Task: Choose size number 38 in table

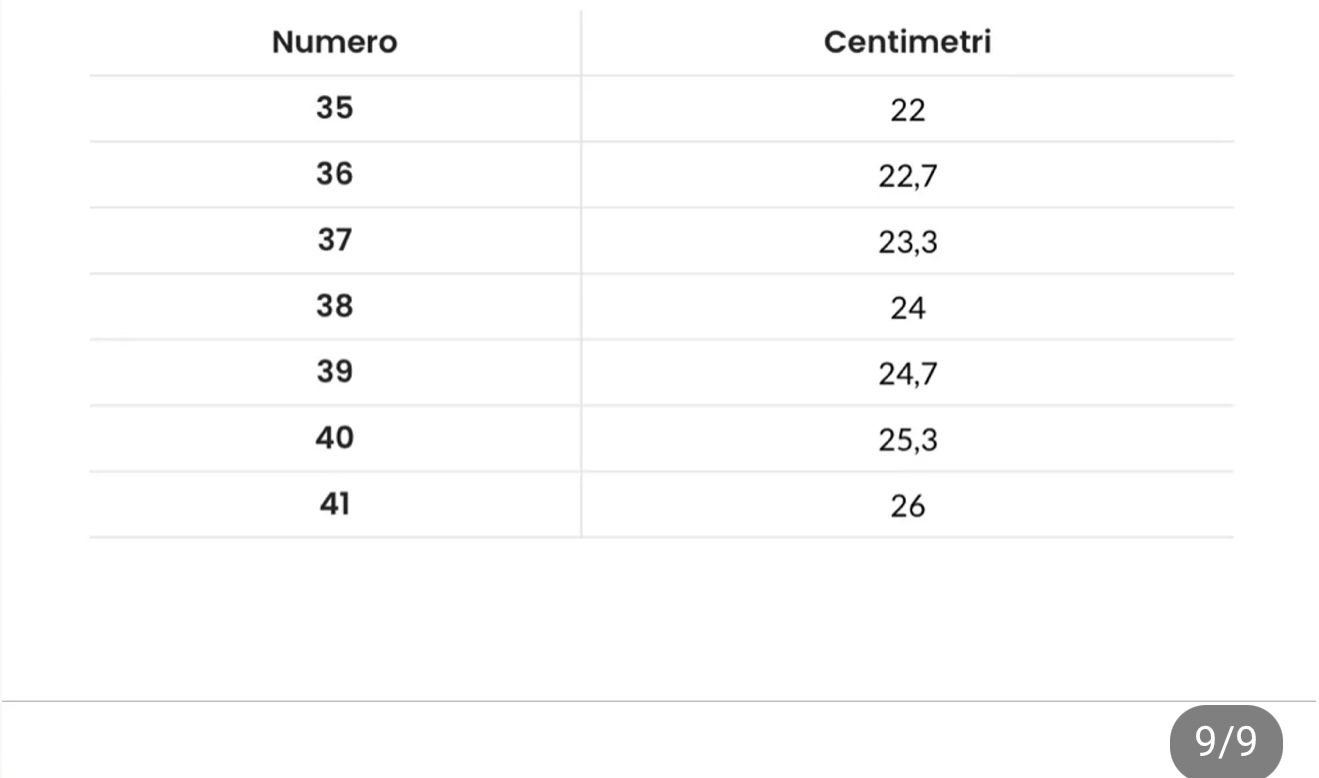Action: (334, 306)
